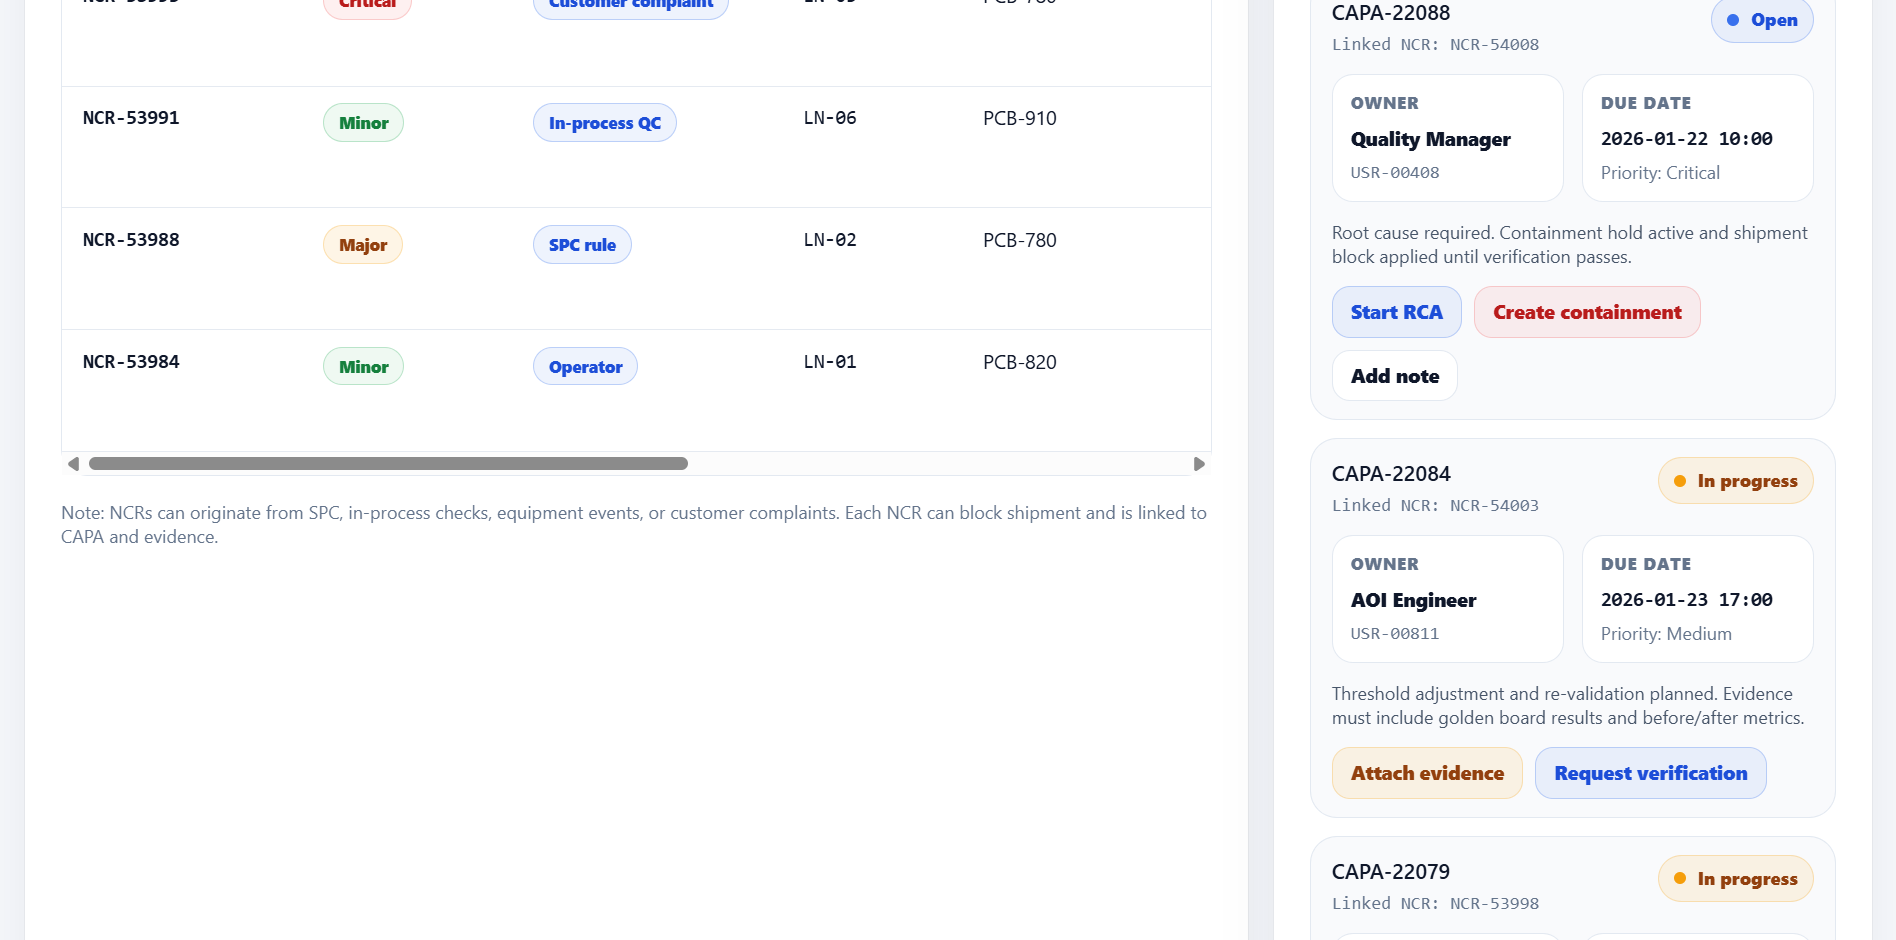This screenshot has width=1896, height=940.
Task: Click In progress badge on CAPA-22079
Action: 1735,879
